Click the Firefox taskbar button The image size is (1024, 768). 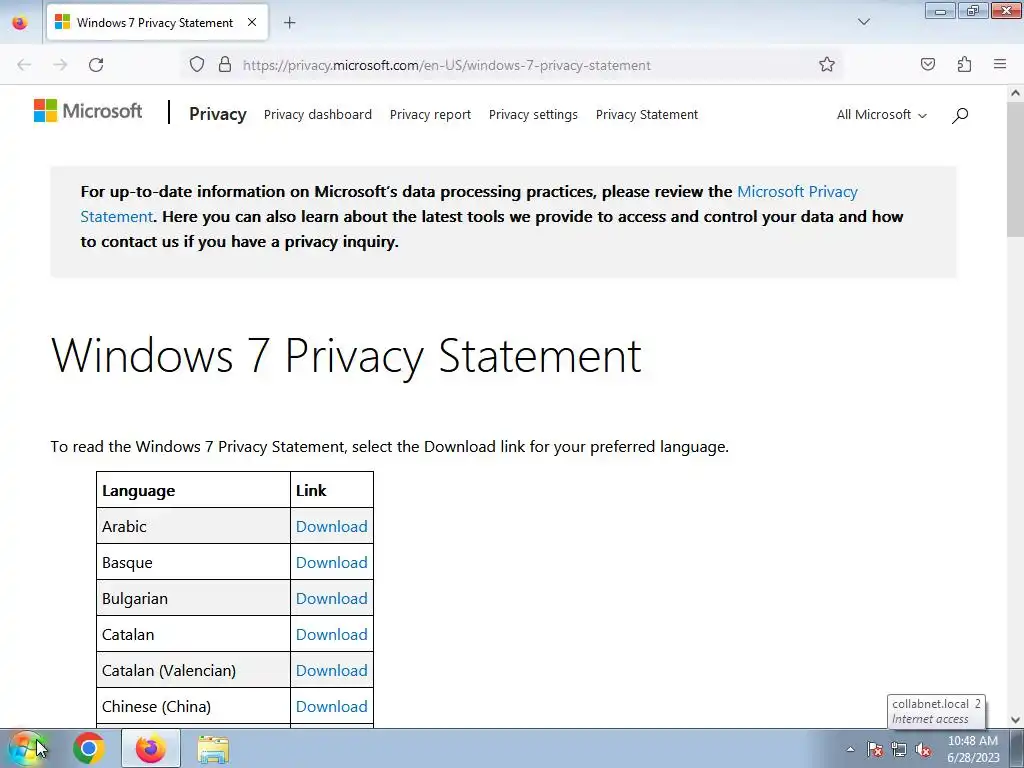click(x=150, y=748)
